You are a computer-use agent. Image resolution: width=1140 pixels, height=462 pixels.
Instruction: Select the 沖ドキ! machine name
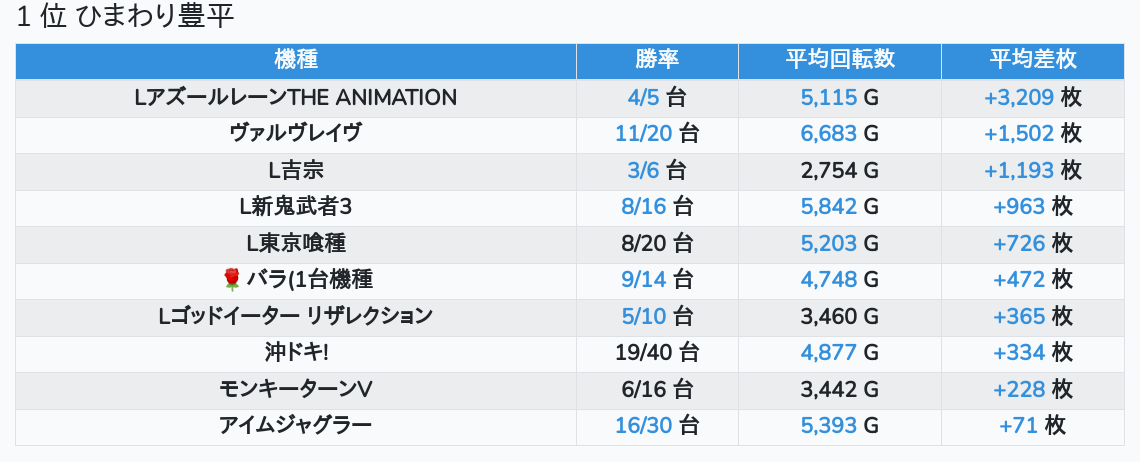[x=296, y=353]
